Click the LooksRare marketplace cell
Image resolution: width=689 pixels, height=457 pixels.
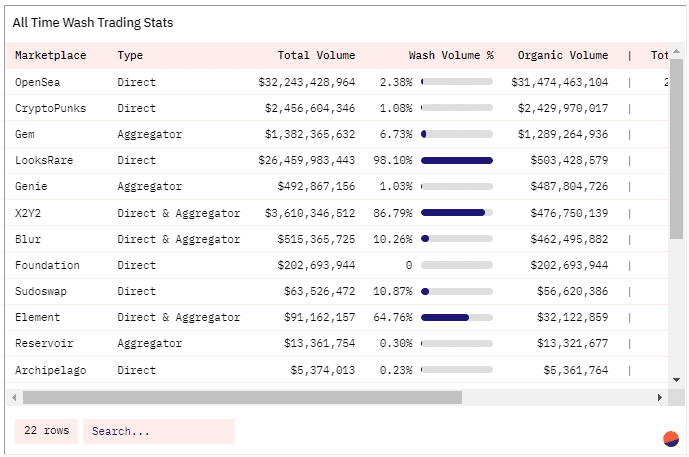44,160
